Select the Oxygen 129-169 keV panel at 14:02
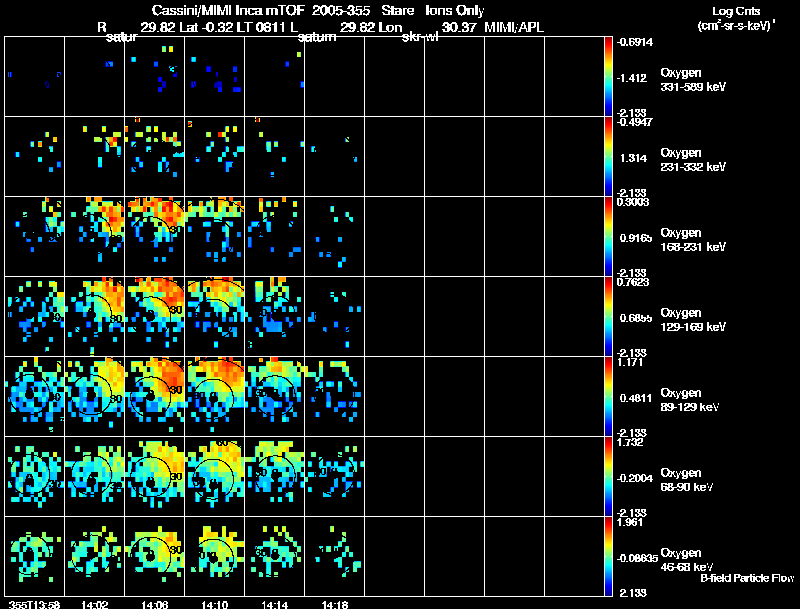This screenshot has height=609, width=800. pos(94,317)
